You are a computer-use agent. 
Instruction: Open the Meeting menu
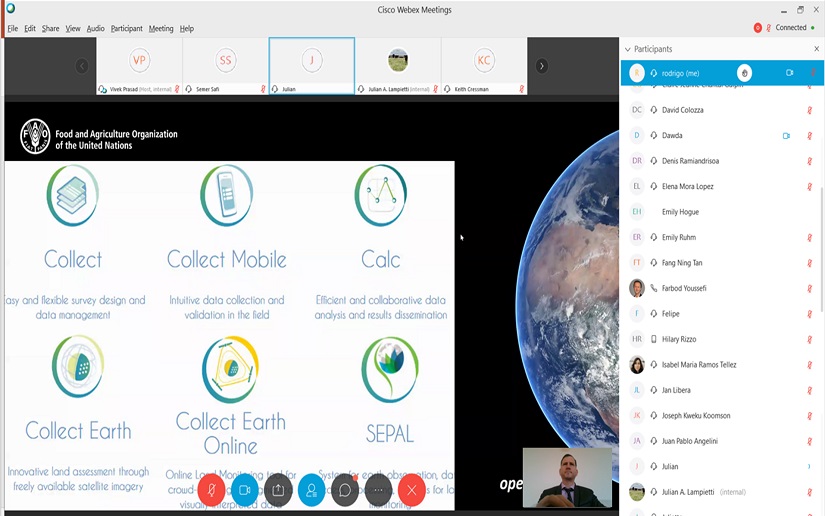click(161, 28)
